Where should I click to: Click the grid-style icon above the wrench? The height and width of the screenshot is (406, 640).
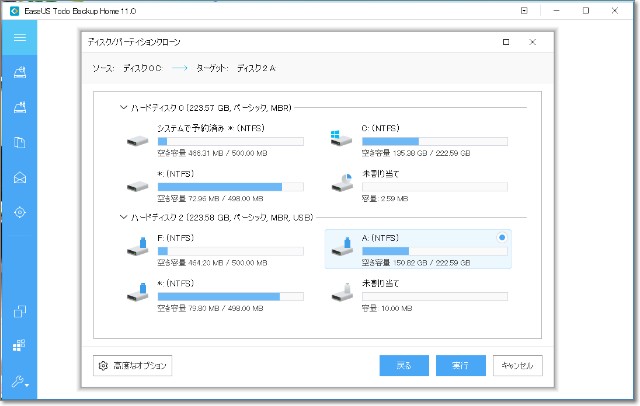coord(18,347)
